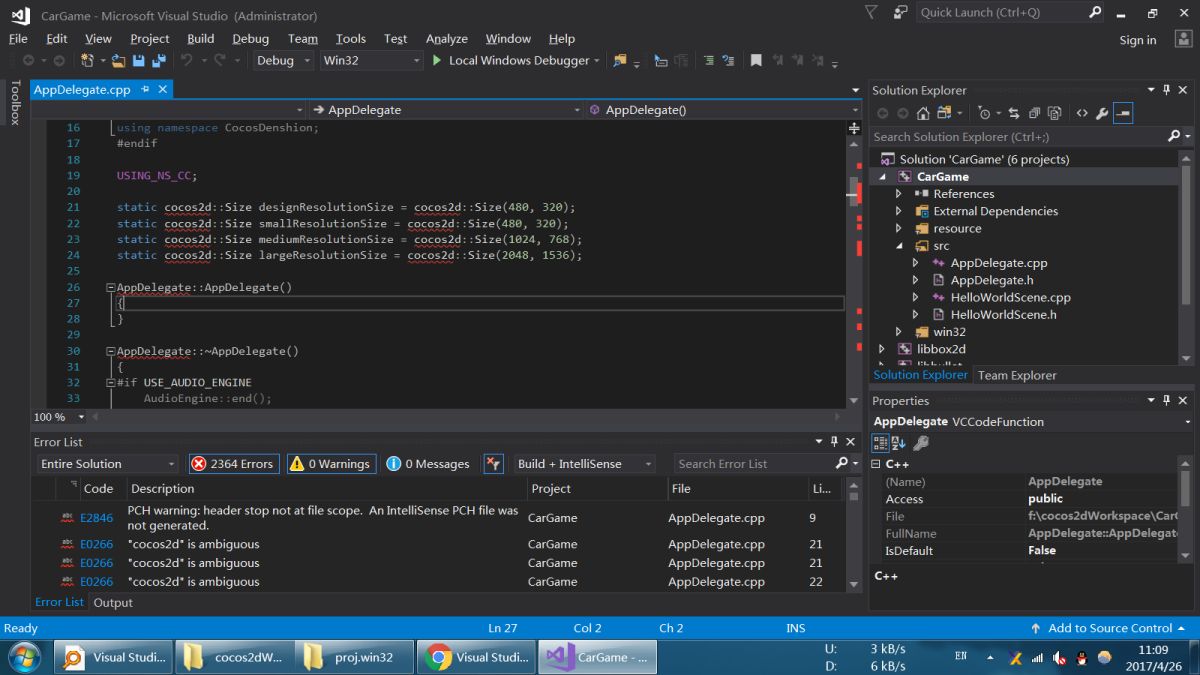Click the Sign in link
This screenshot has width=1200, height=675.
pos(1137,40)
